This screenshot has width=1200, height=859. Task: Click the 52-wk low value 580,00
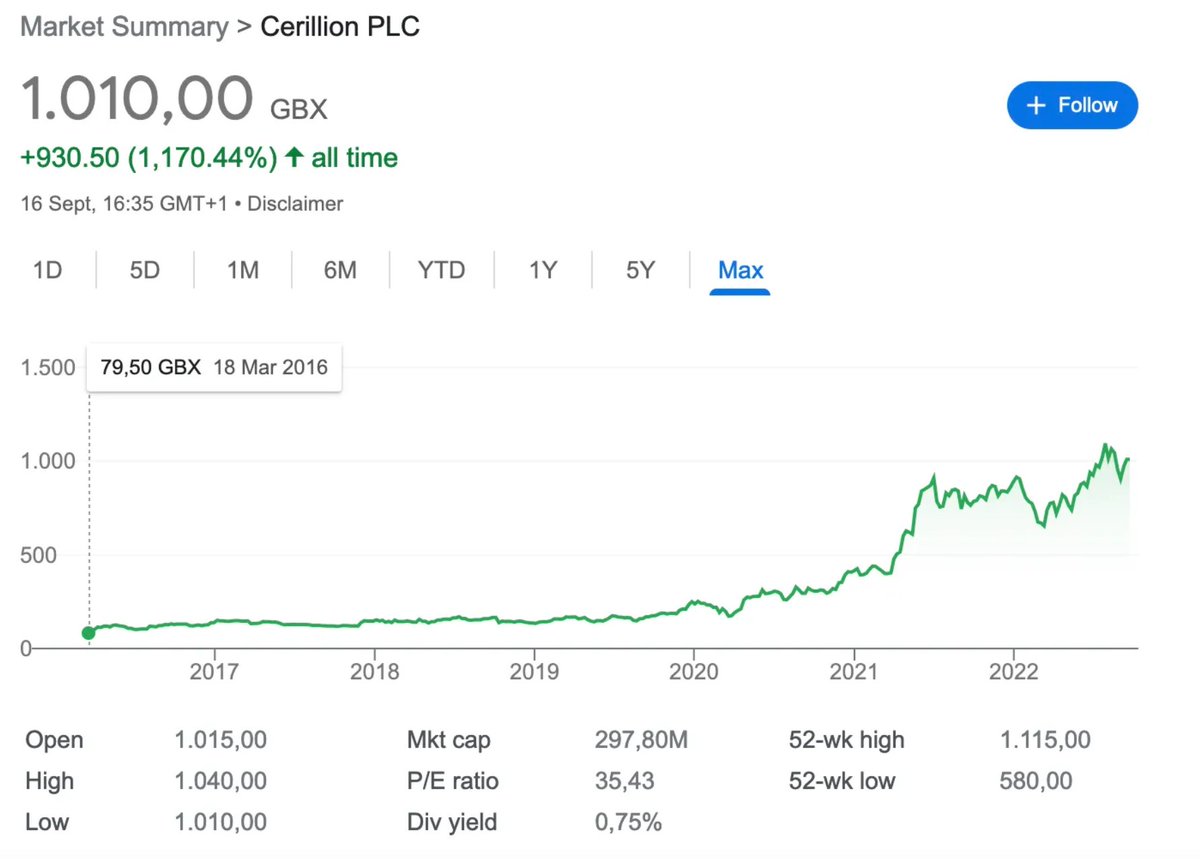tap(1036, 781)
